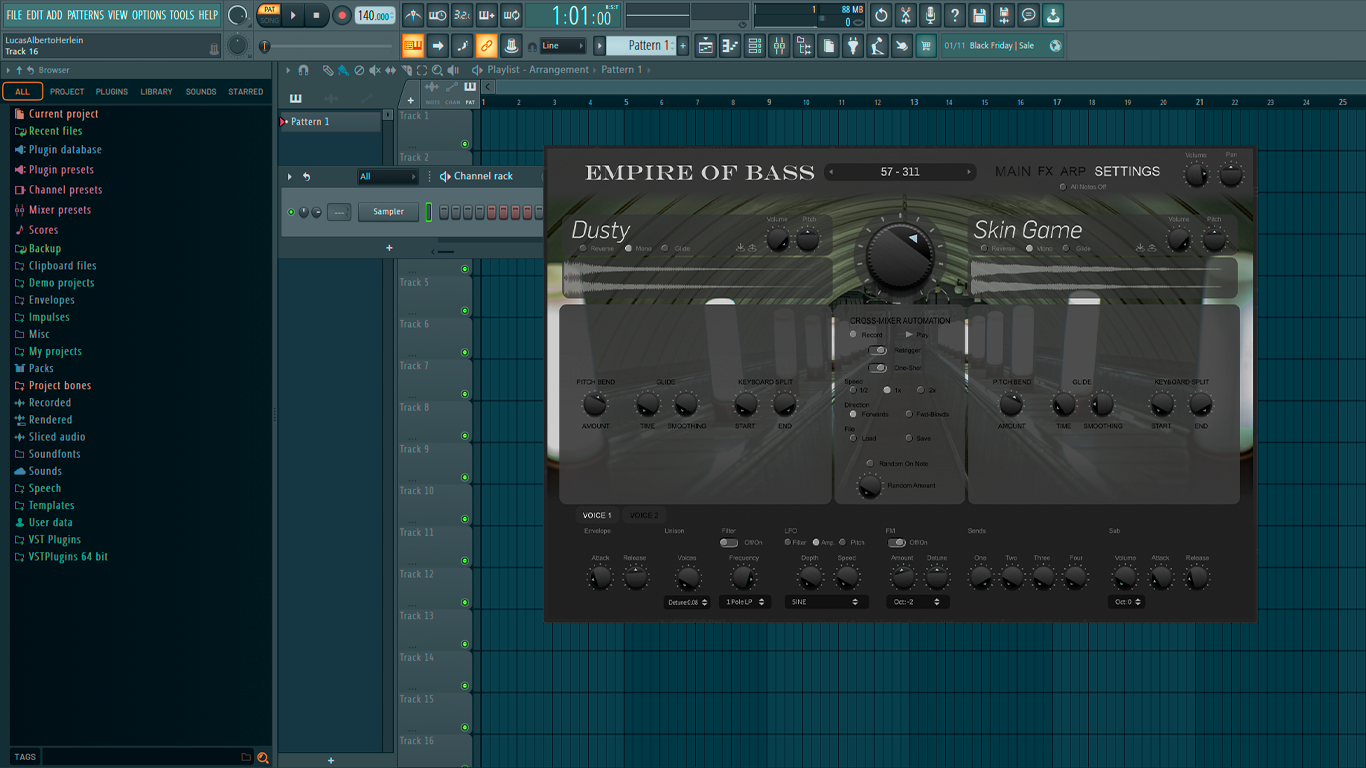
Task: Click the load sample icon under Dusty
Action: pos(740,248)
